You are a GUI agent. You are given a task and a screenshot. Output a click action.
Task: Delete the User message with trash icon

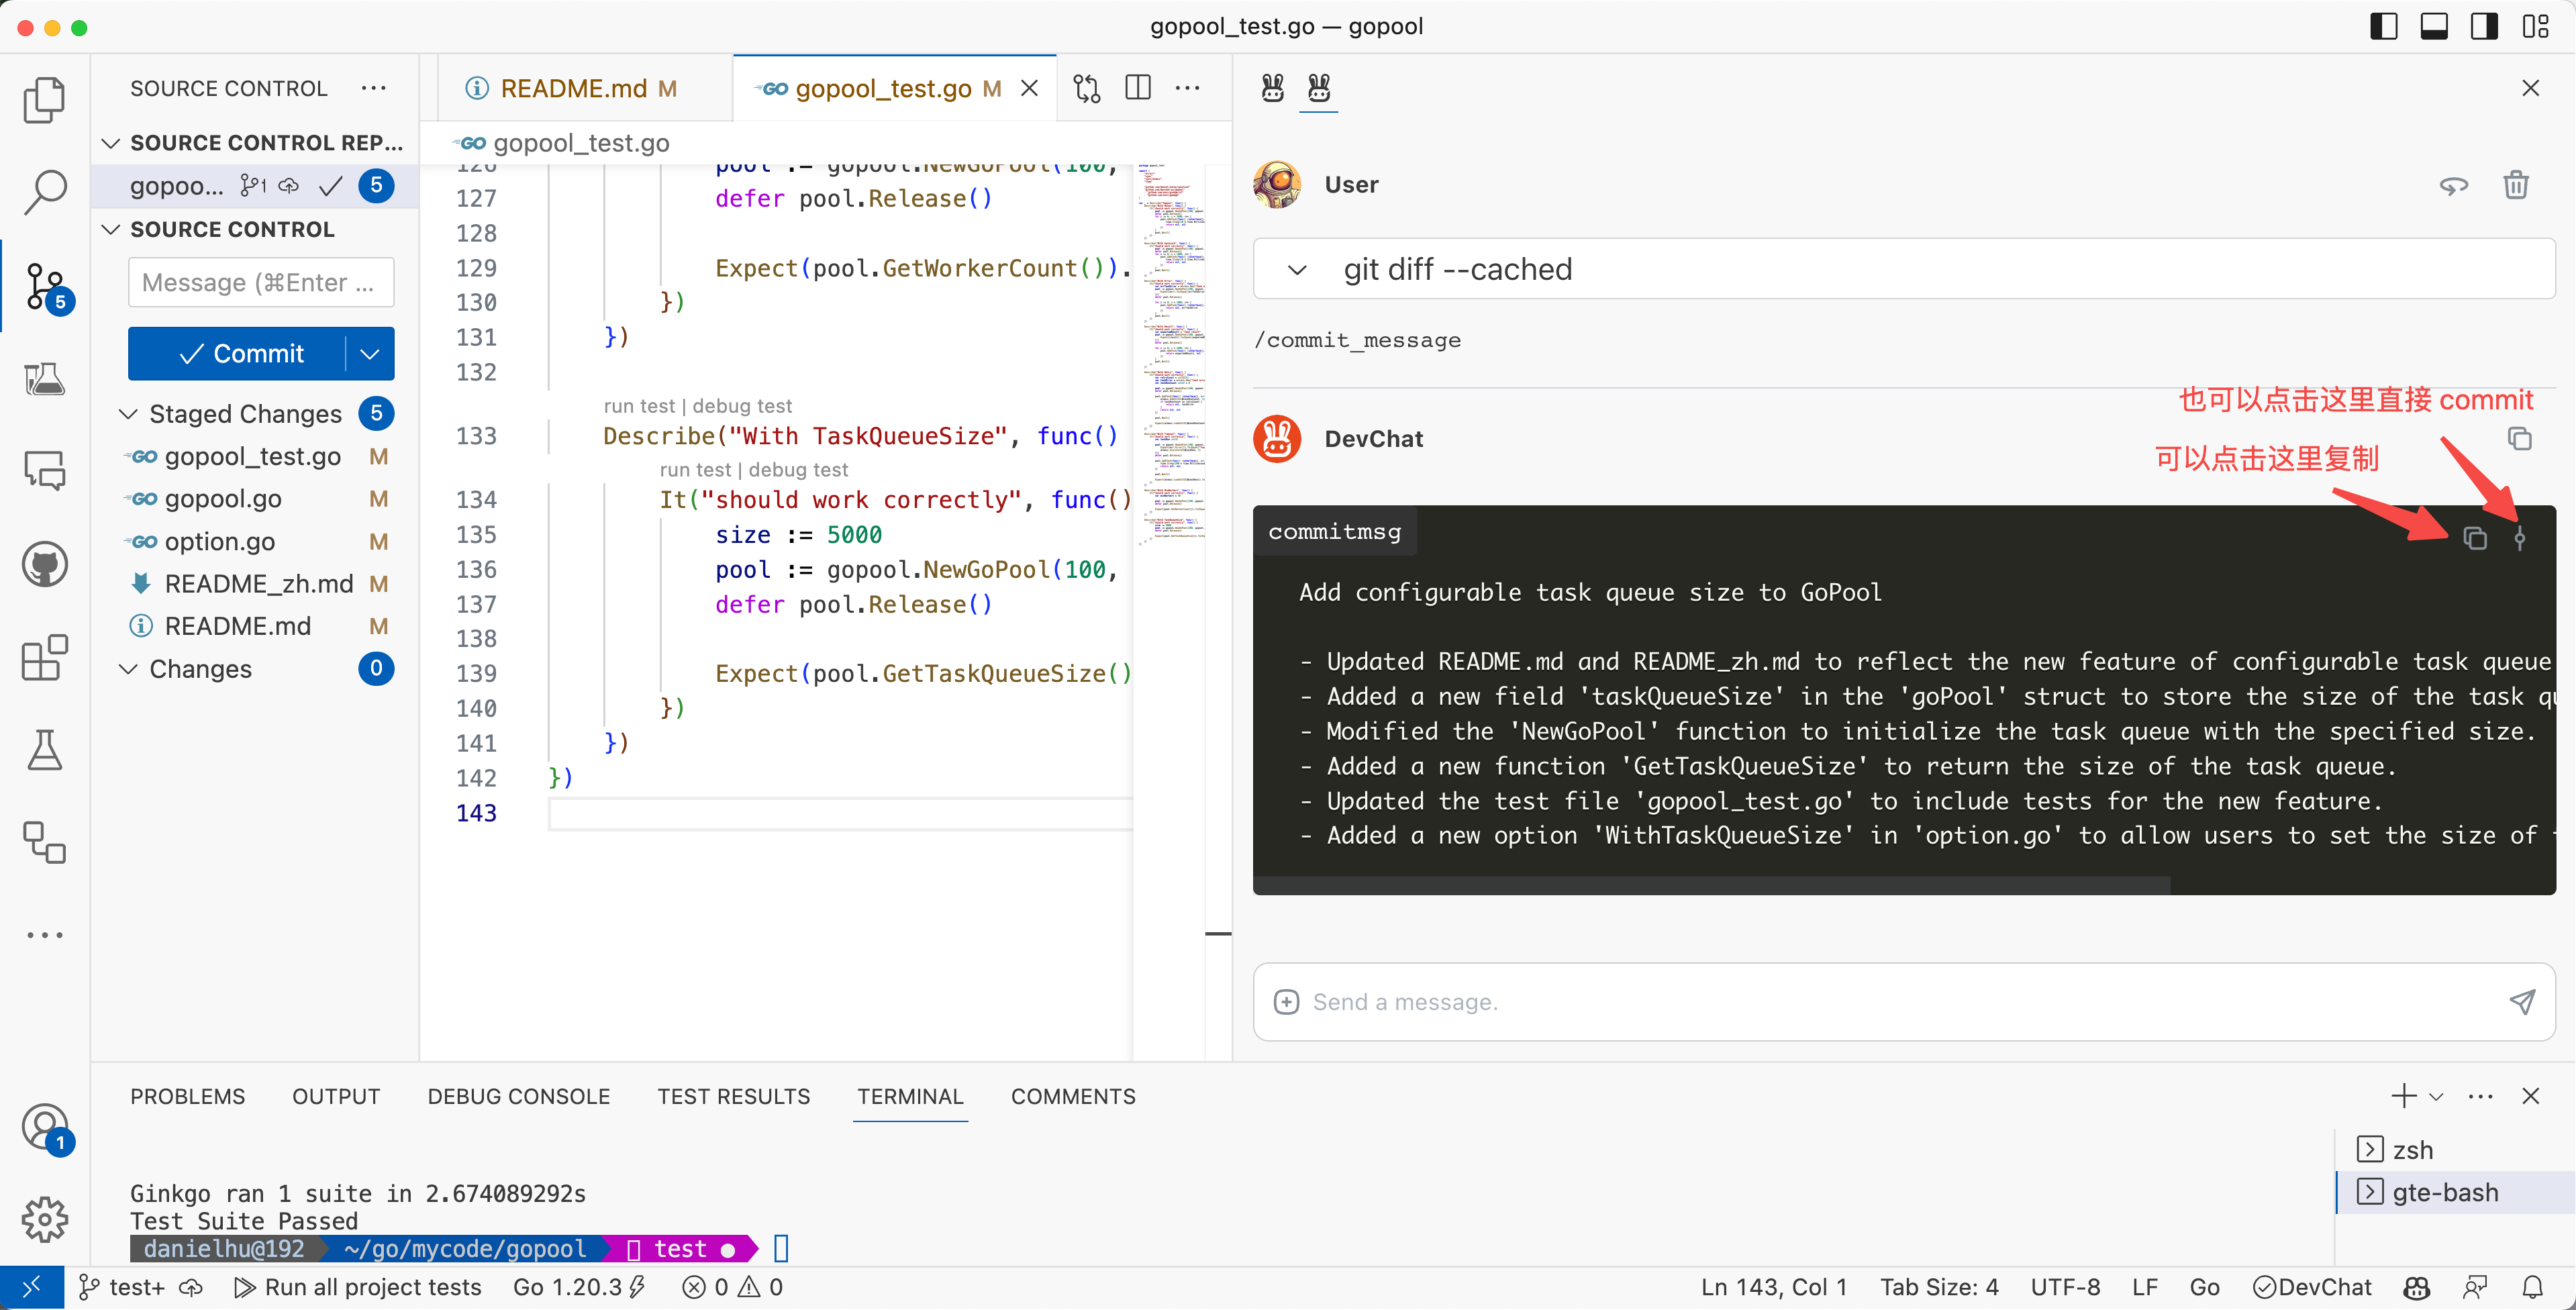(x=2515, y=185)
